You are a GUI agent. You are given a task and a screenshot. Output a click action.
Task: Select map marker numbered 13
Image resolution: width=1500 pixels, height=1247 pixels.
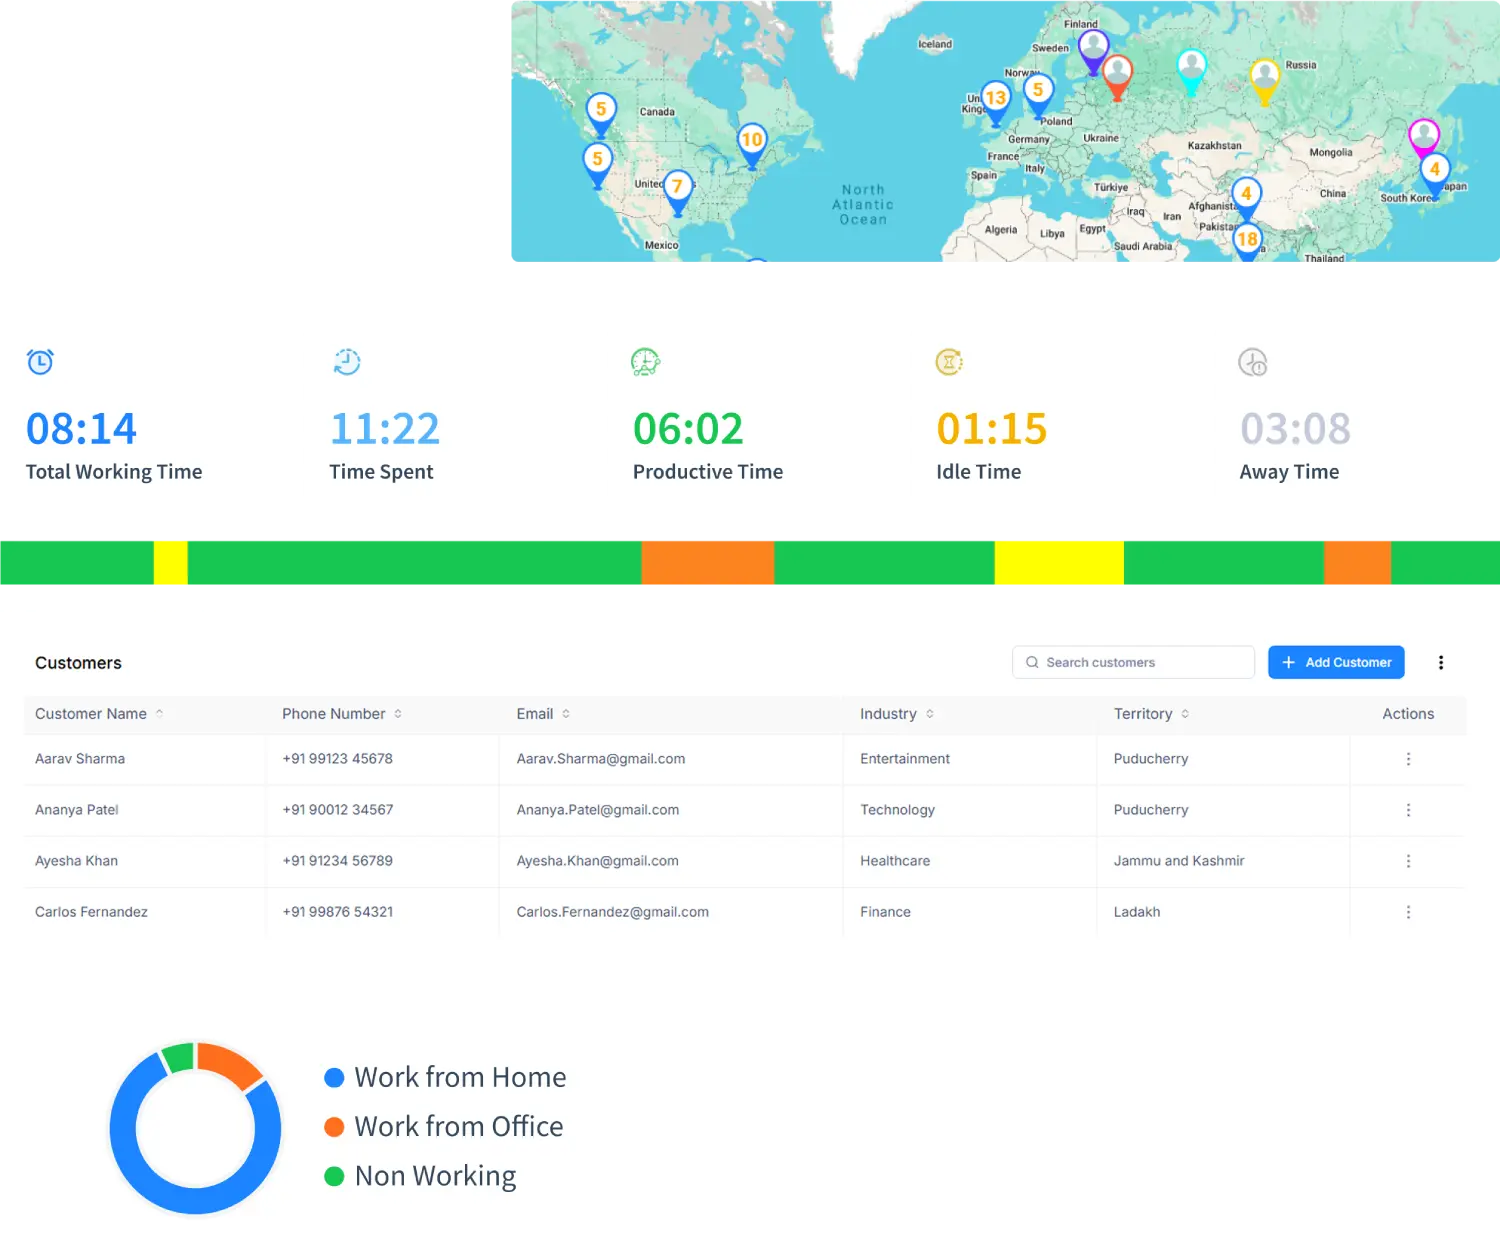[995, 99]
